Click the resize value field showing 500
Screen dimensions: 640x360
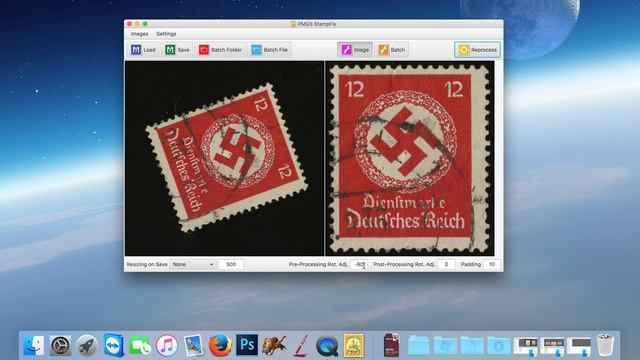coord(231,264)
